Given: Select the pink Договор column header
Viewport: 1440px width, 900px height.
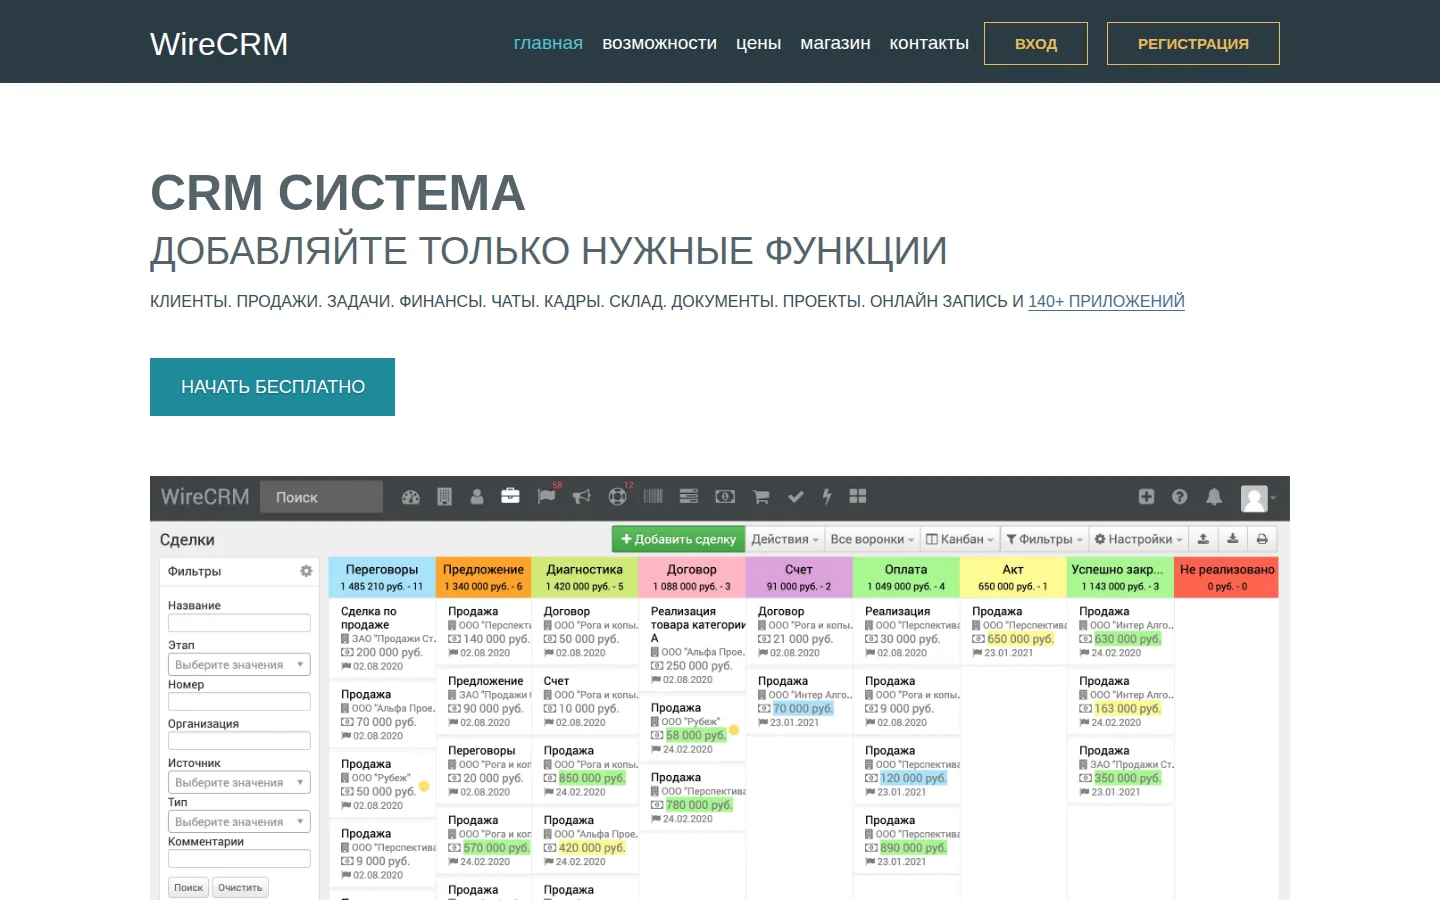Looking at the screenshot, I should tap(692, 577).
